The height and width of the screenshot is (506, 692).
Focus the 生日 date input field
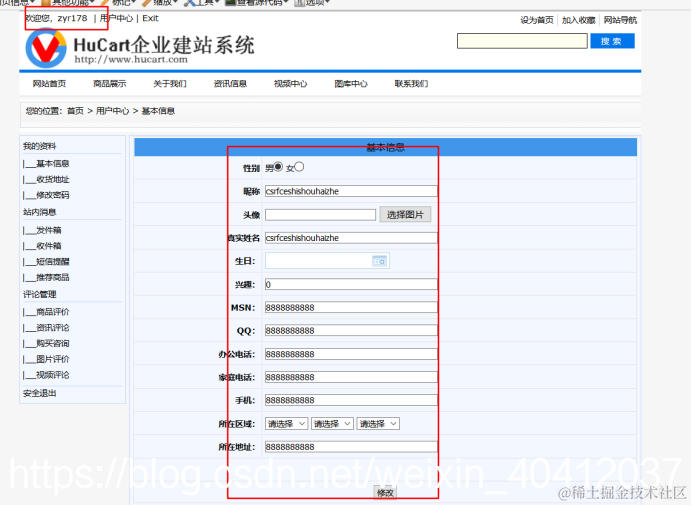(x=327, y=261)
